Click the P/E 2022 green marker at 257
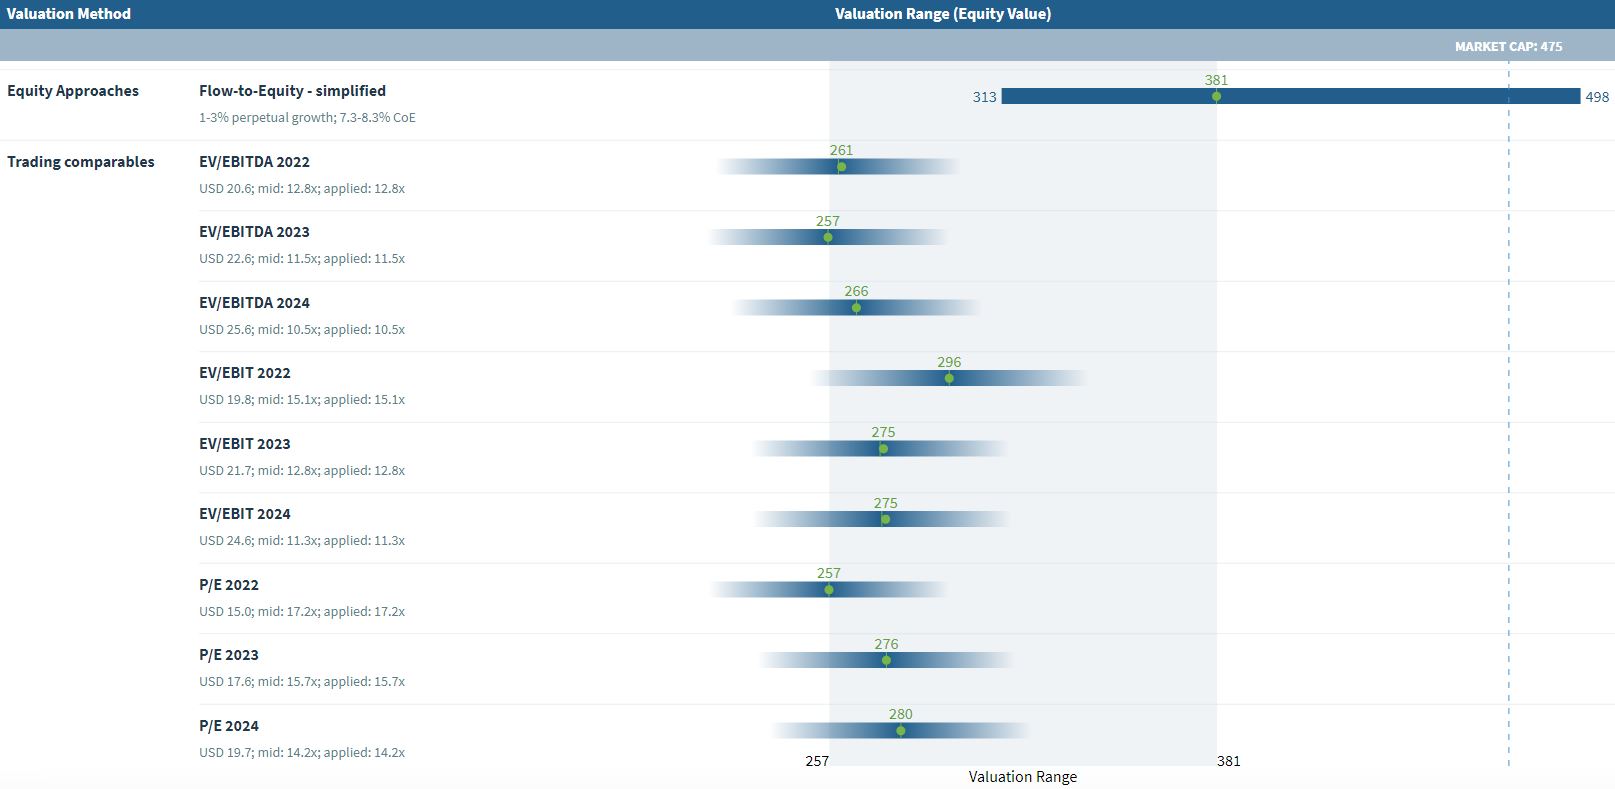The height and width of the screenshot is (789, 1615). click(828, 590)
